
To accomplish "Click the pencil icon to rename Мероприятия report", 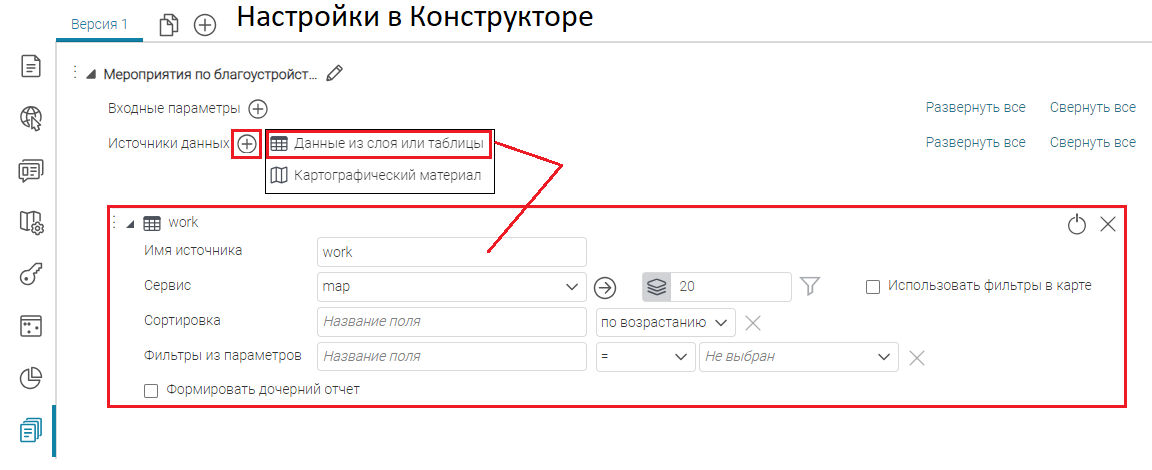I will pyautogui.click(x=335, y=73).
